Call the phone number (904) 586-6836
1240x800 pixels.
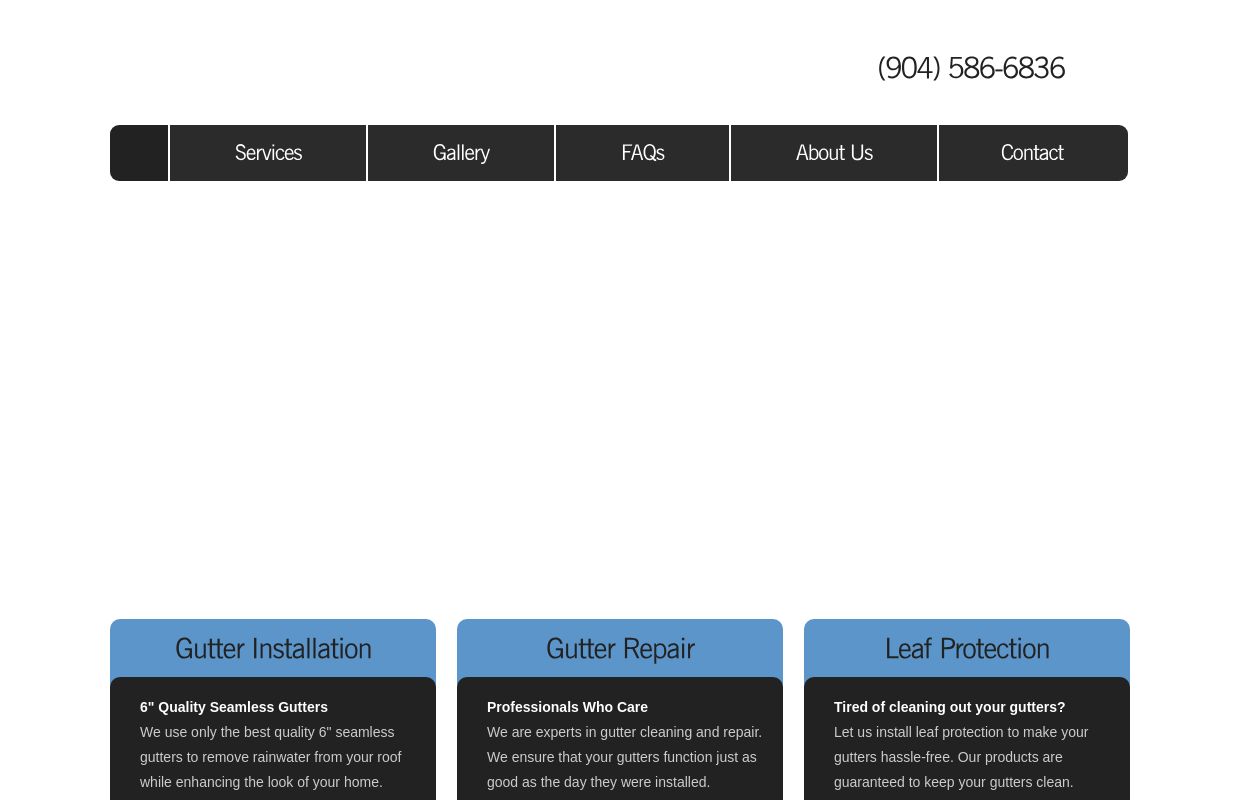[970, 68]
